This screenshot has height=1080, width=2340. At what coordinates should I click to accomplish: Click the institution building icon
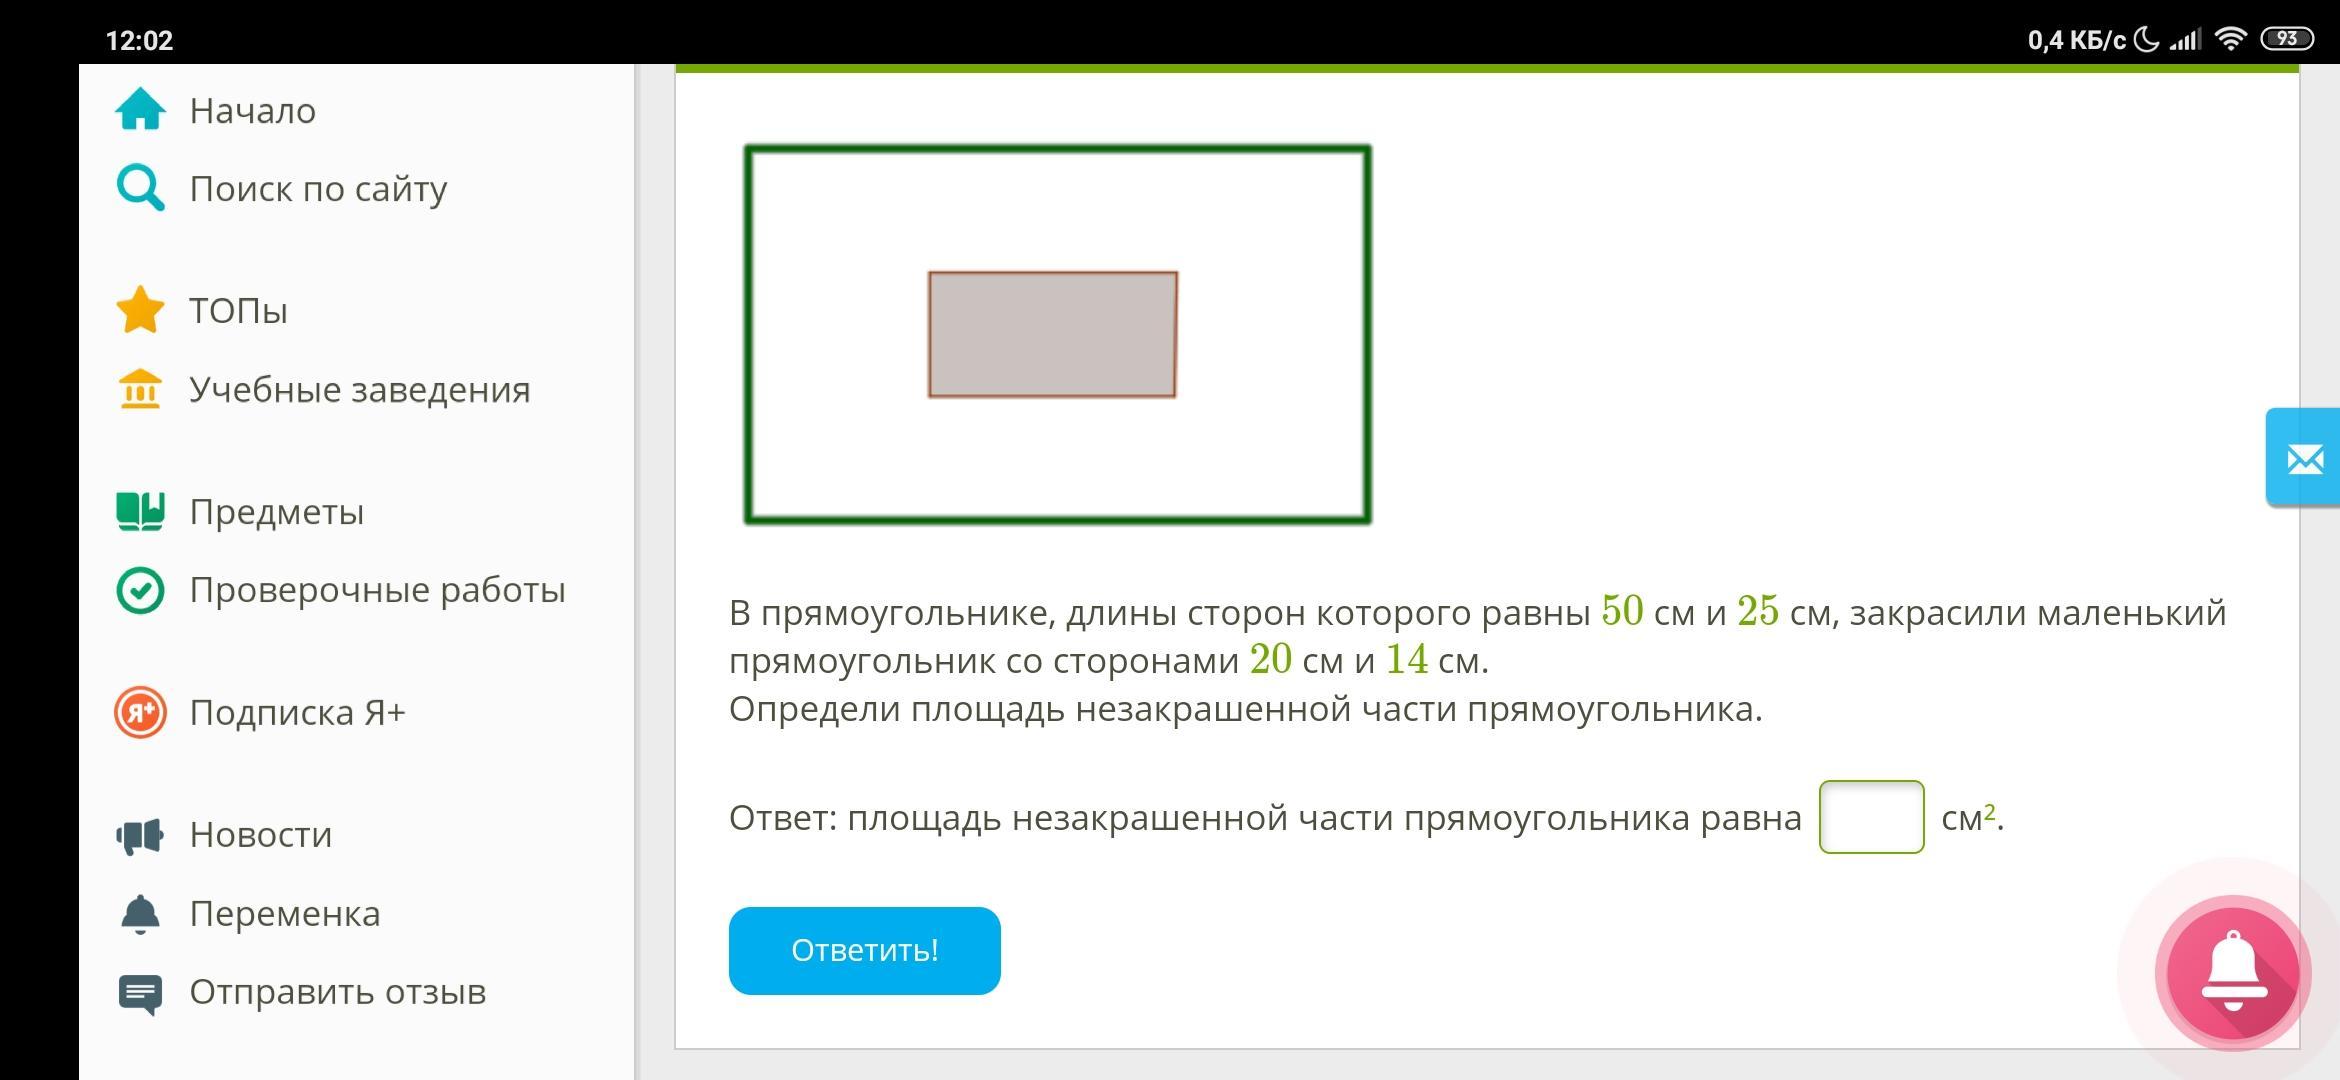[140, 389]
